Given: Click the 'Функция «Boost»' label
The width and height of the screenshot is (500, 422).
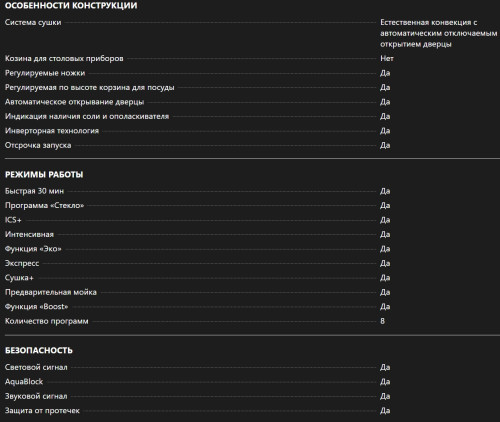Looking at the screenshot, I should tap(36, 307).
